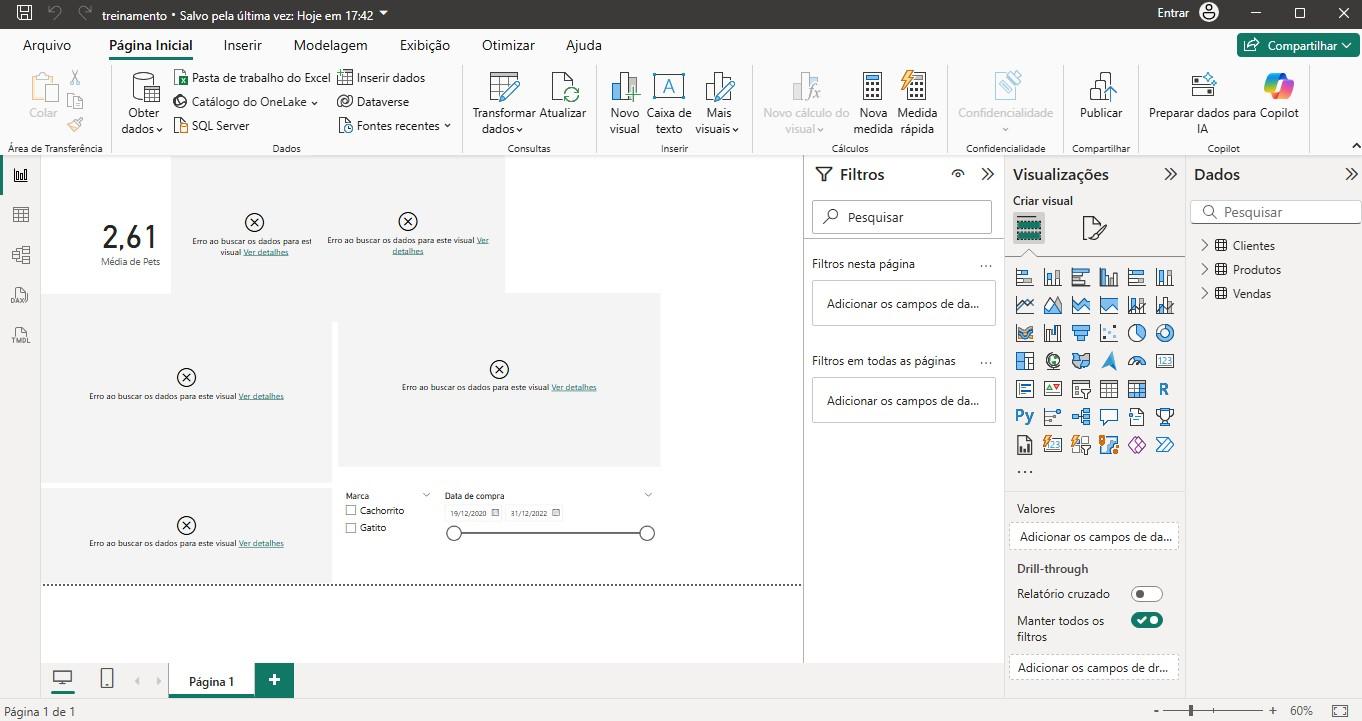Collapse the Visualizações pane
This screenshot has height=721, width=1362.
pyautogui.click(x=1171, y=174)
